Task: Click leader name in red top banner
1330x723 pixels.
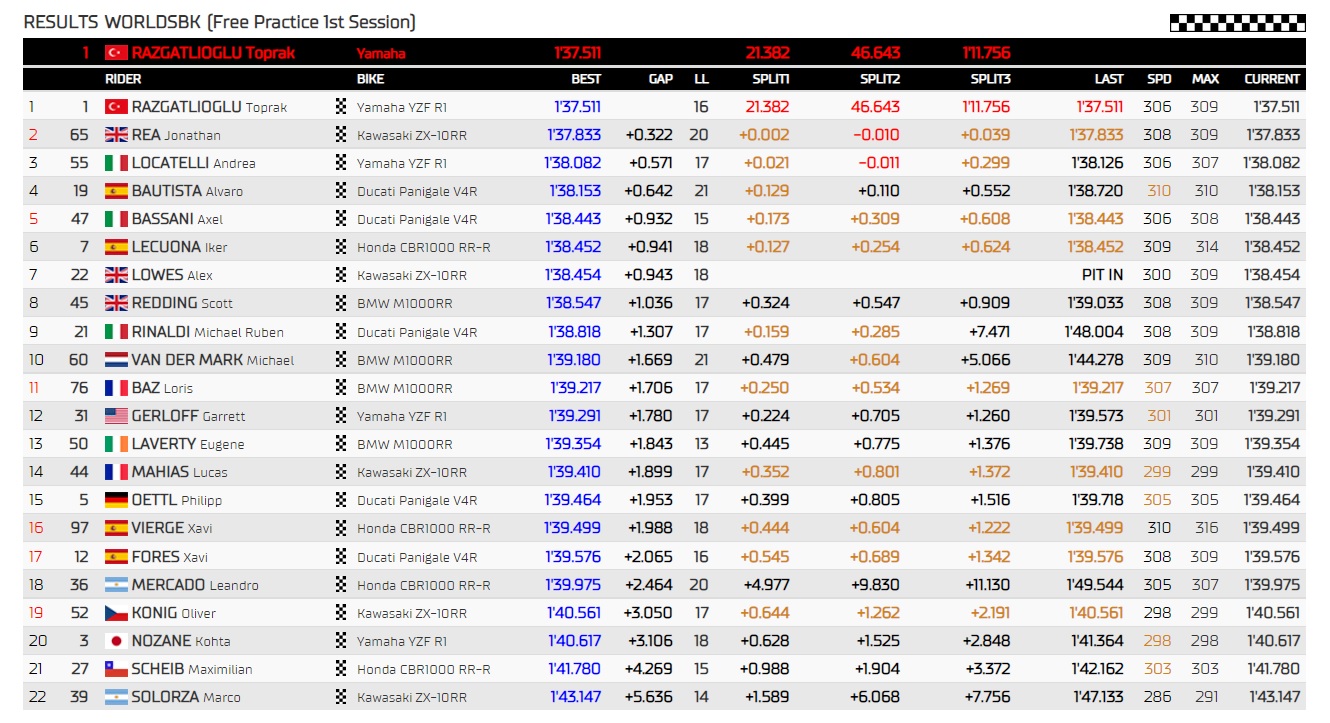Action: (213, 52)
